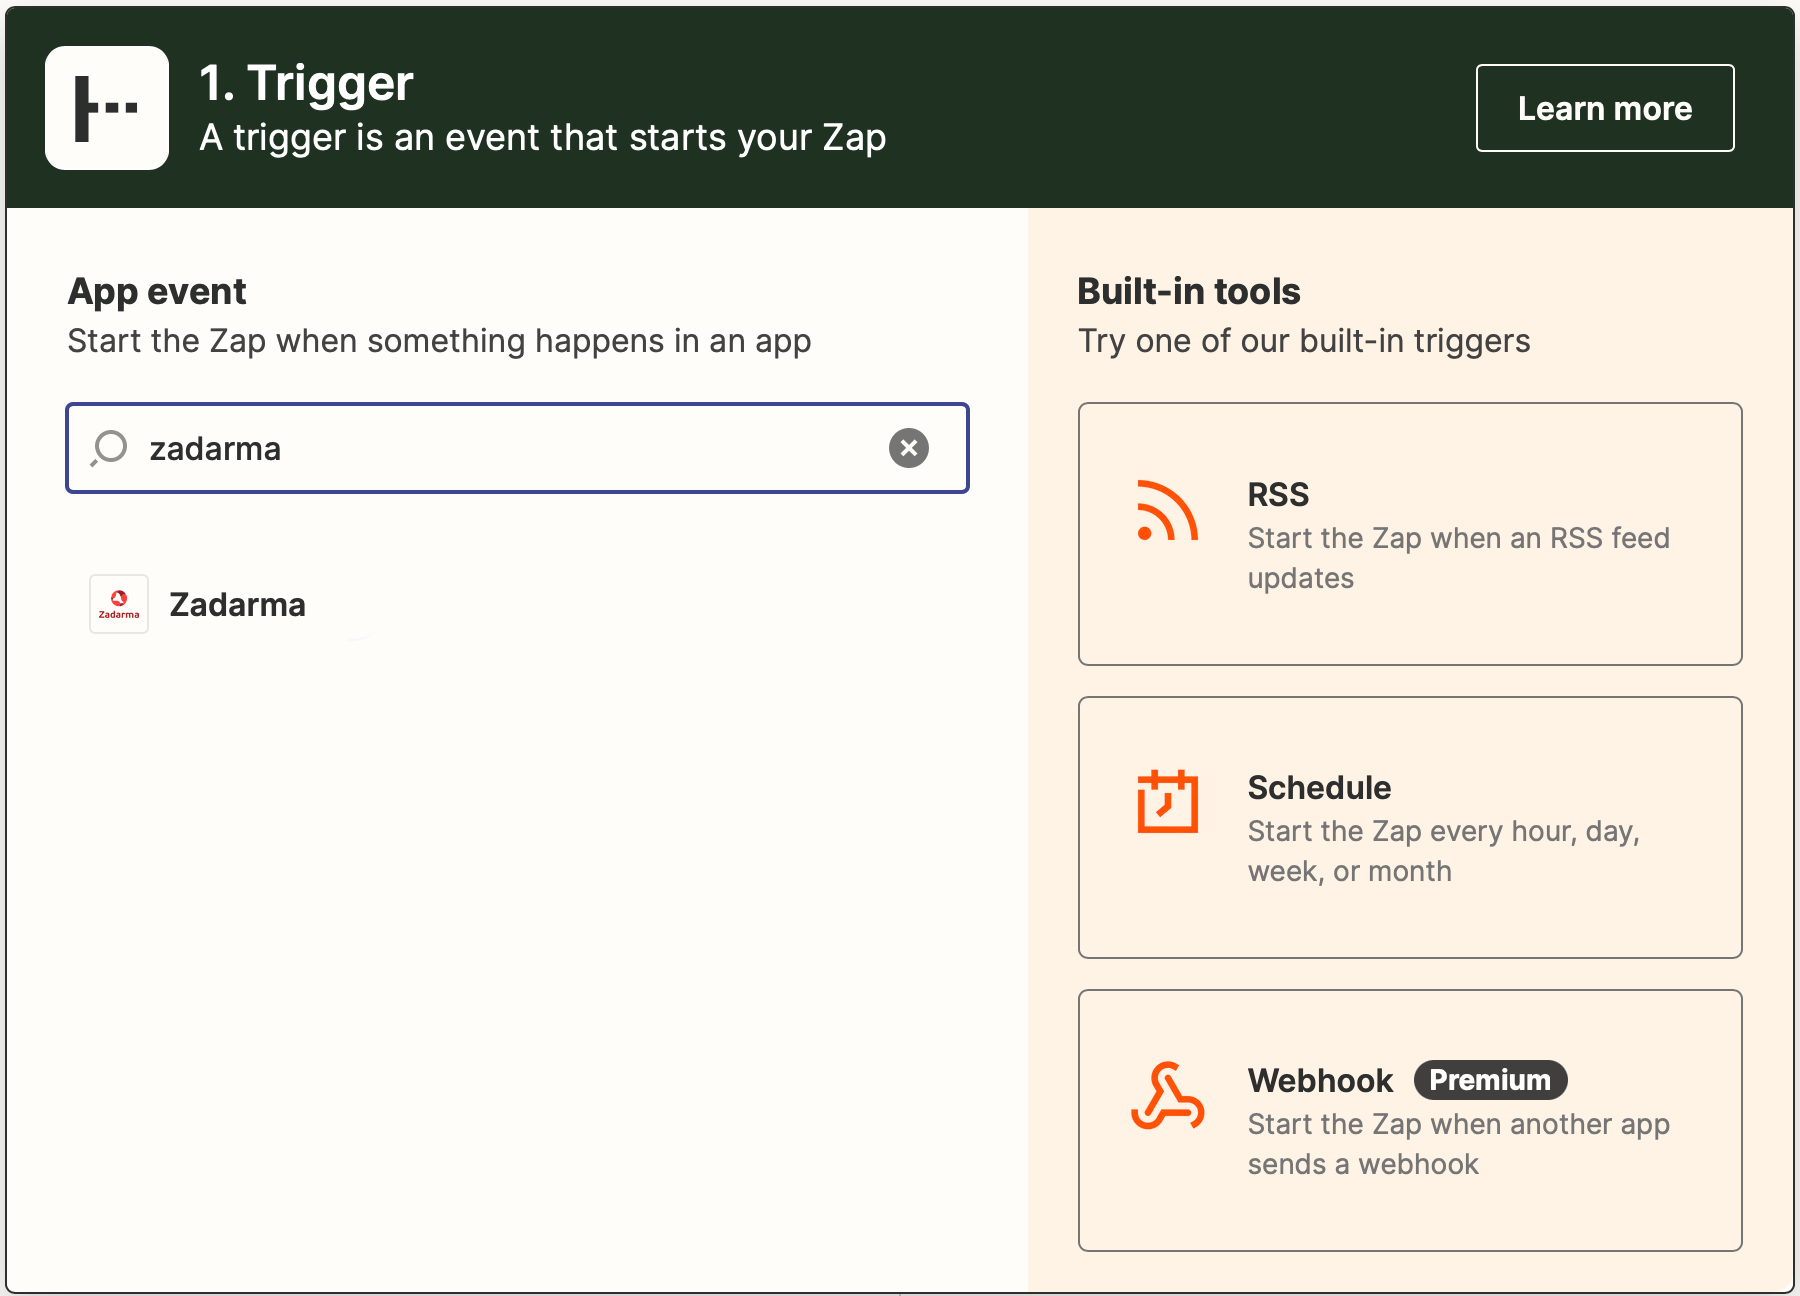Click the Premium badge next to Webhook
Screen dimensions: 1800x1296
pos(1489,1080)
